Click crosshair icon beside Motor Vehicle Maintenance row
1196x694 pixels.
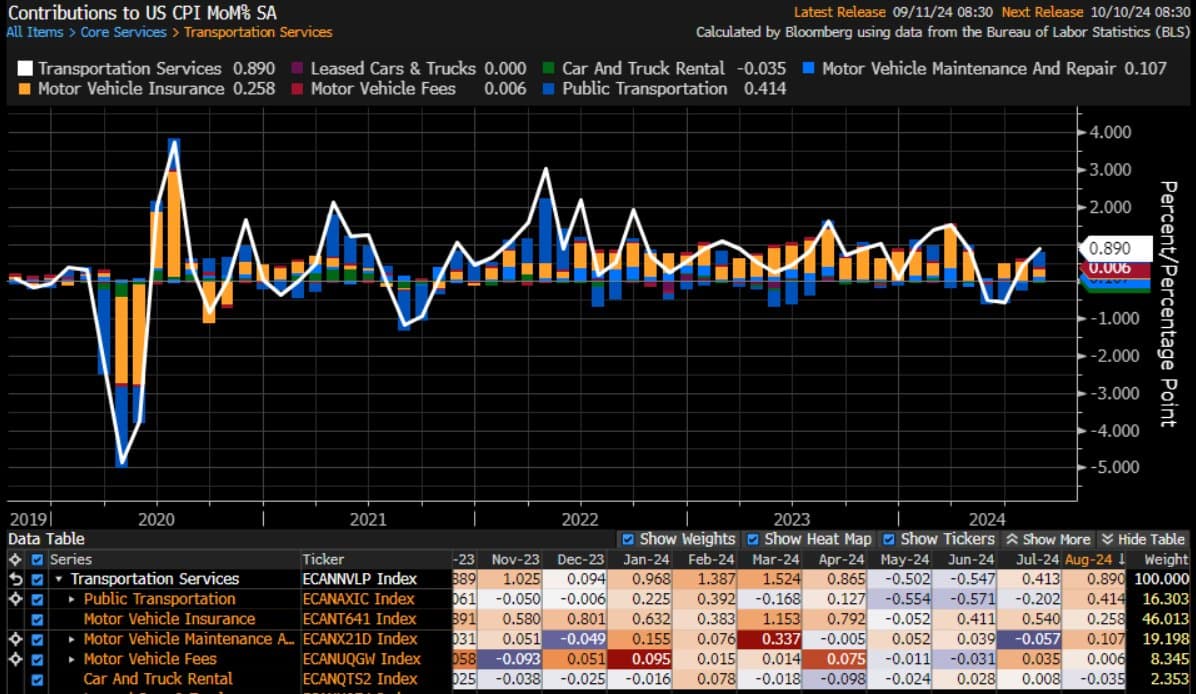point(15,639)
